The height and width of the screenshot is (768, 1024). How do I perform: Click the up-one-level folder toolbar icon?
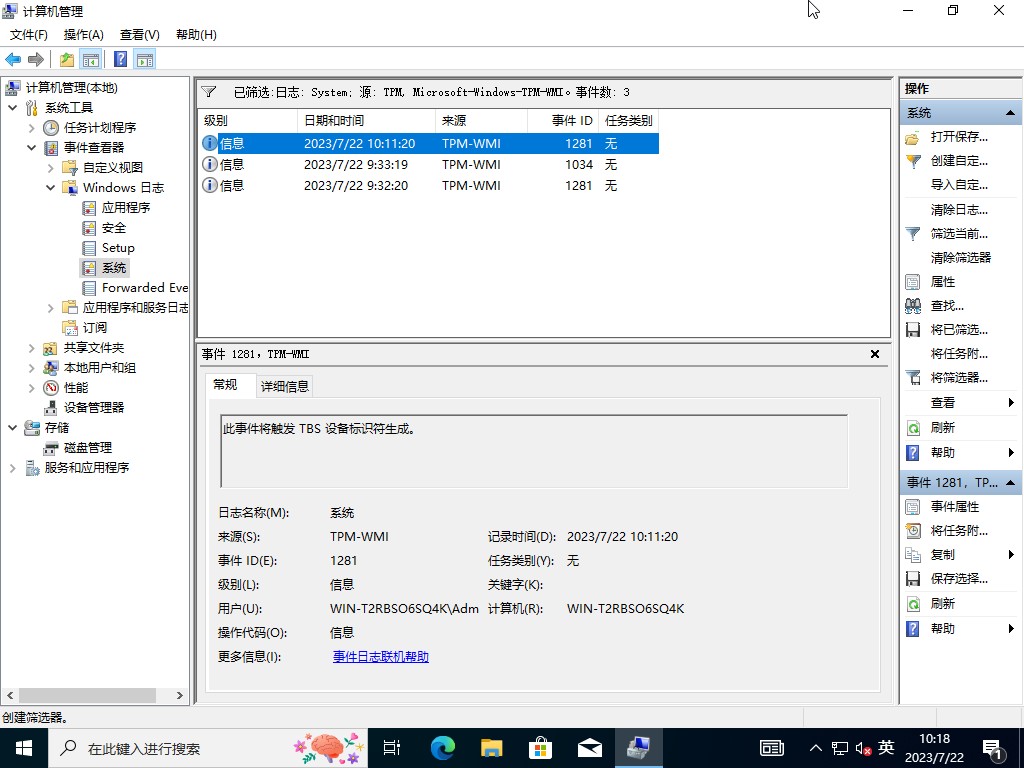tap(67, 59)
